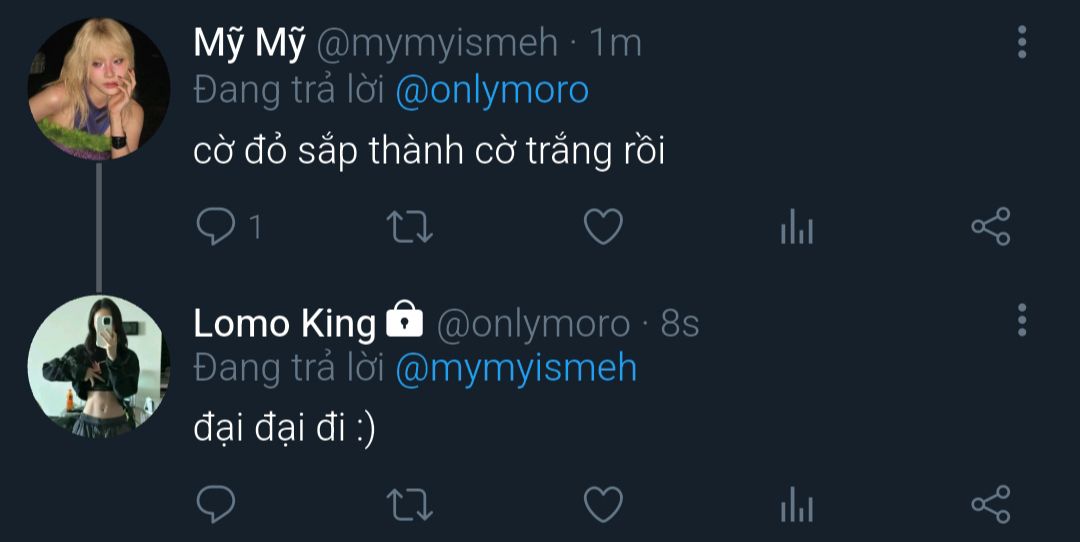Click the Lomo King display name
The image size is (1080, 542).
tap(284, 323)
